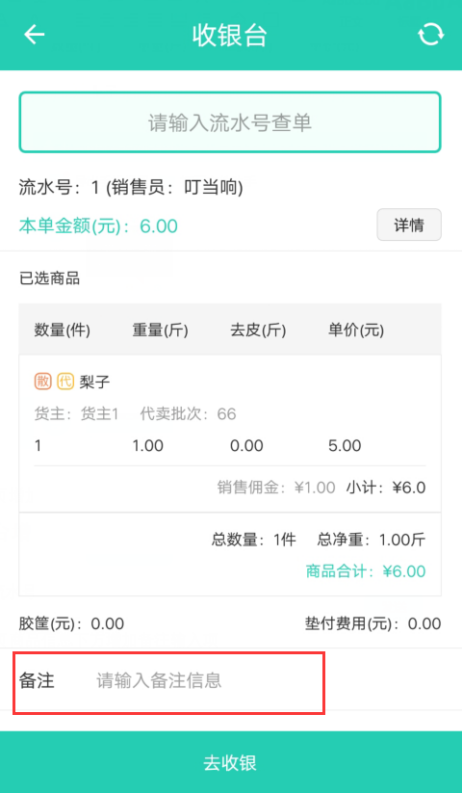This screenshot has width=463, height=793.
Task: Click the 请输入备注信息 remark field
Action: pyautogui.click(x=159, y=681)
